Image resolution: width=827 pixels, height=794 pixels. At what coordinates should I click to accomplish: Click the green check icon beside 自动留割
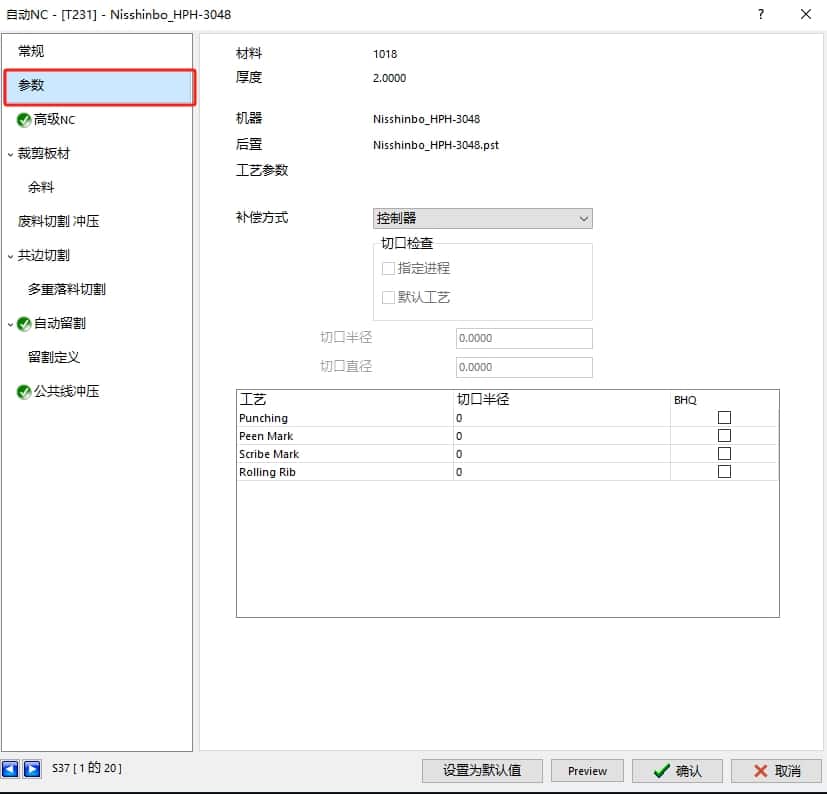[x=24, y=324]
